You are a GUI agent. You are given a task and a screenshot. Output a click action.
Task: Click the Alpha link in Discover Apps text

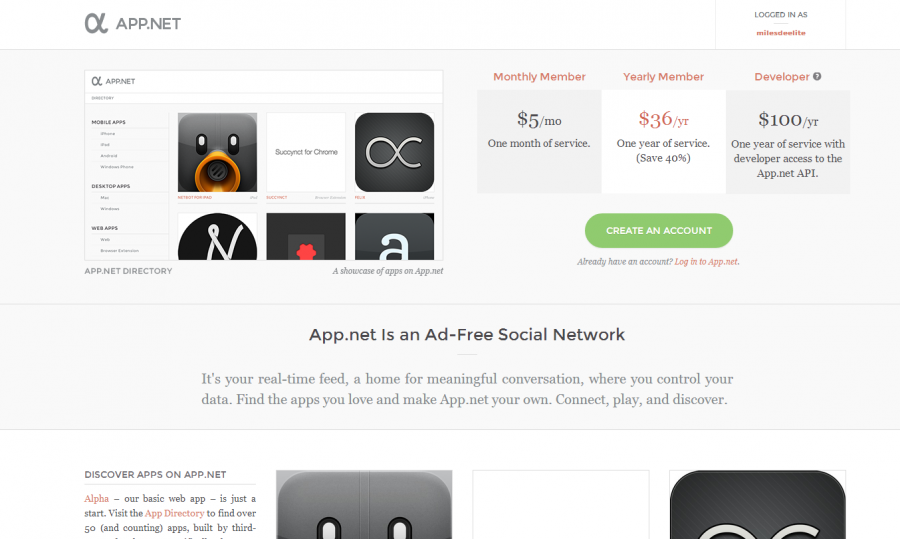pos(96,498)
